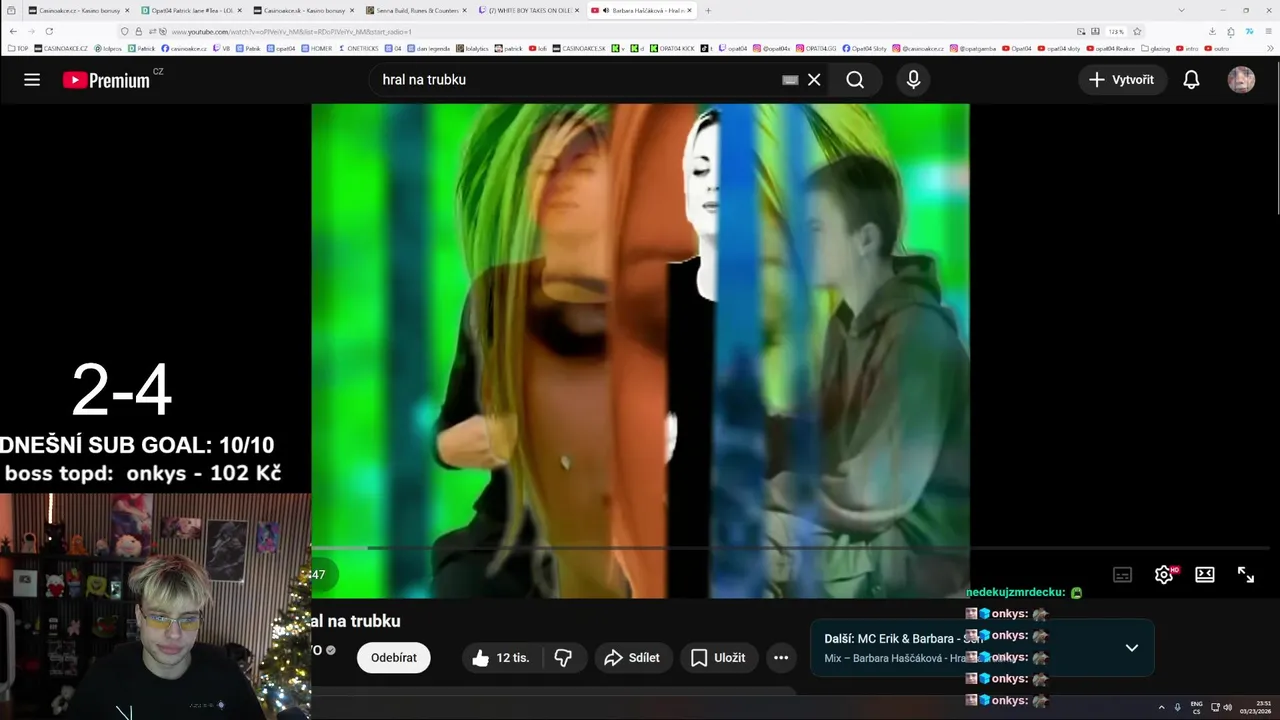Enter fullscreen on the video
Screen dimensions: 1280x720
click(1246, 575)
